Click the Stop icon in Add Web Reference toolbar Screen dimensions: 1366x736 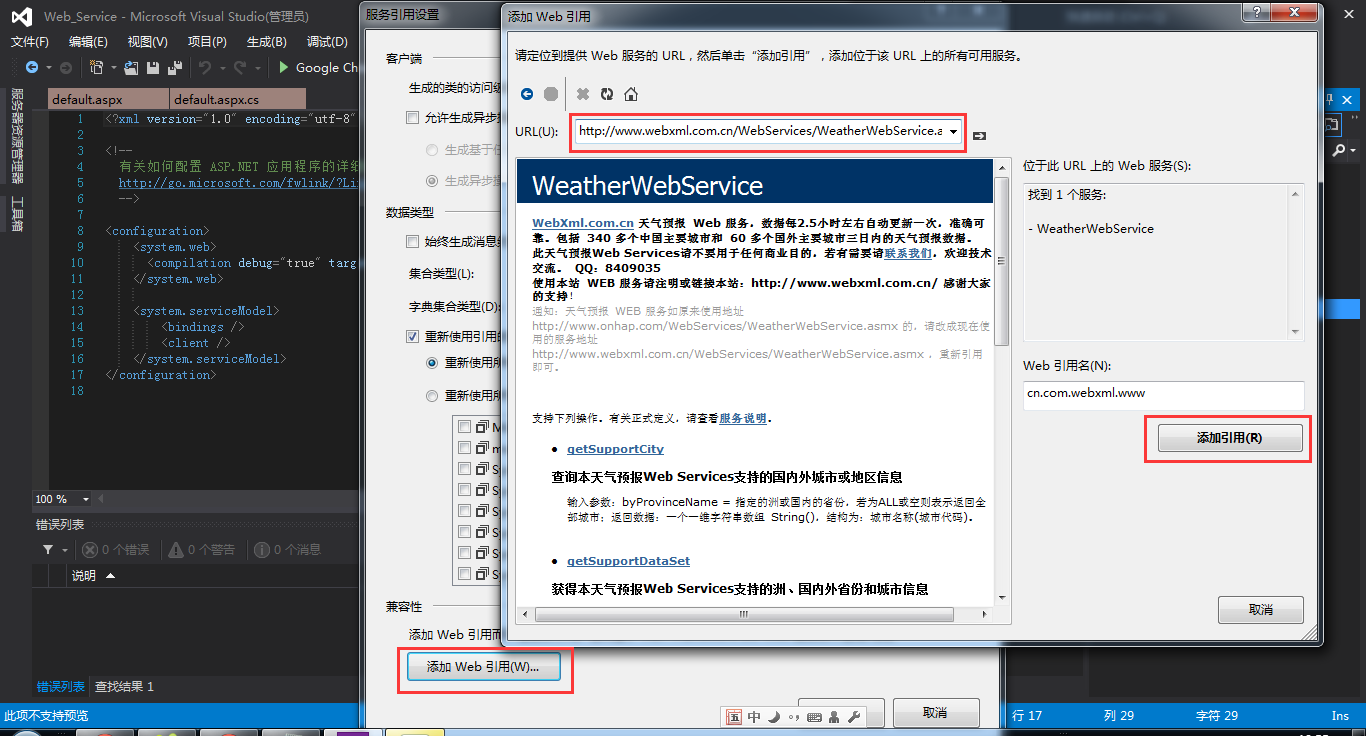click(551, 94)
